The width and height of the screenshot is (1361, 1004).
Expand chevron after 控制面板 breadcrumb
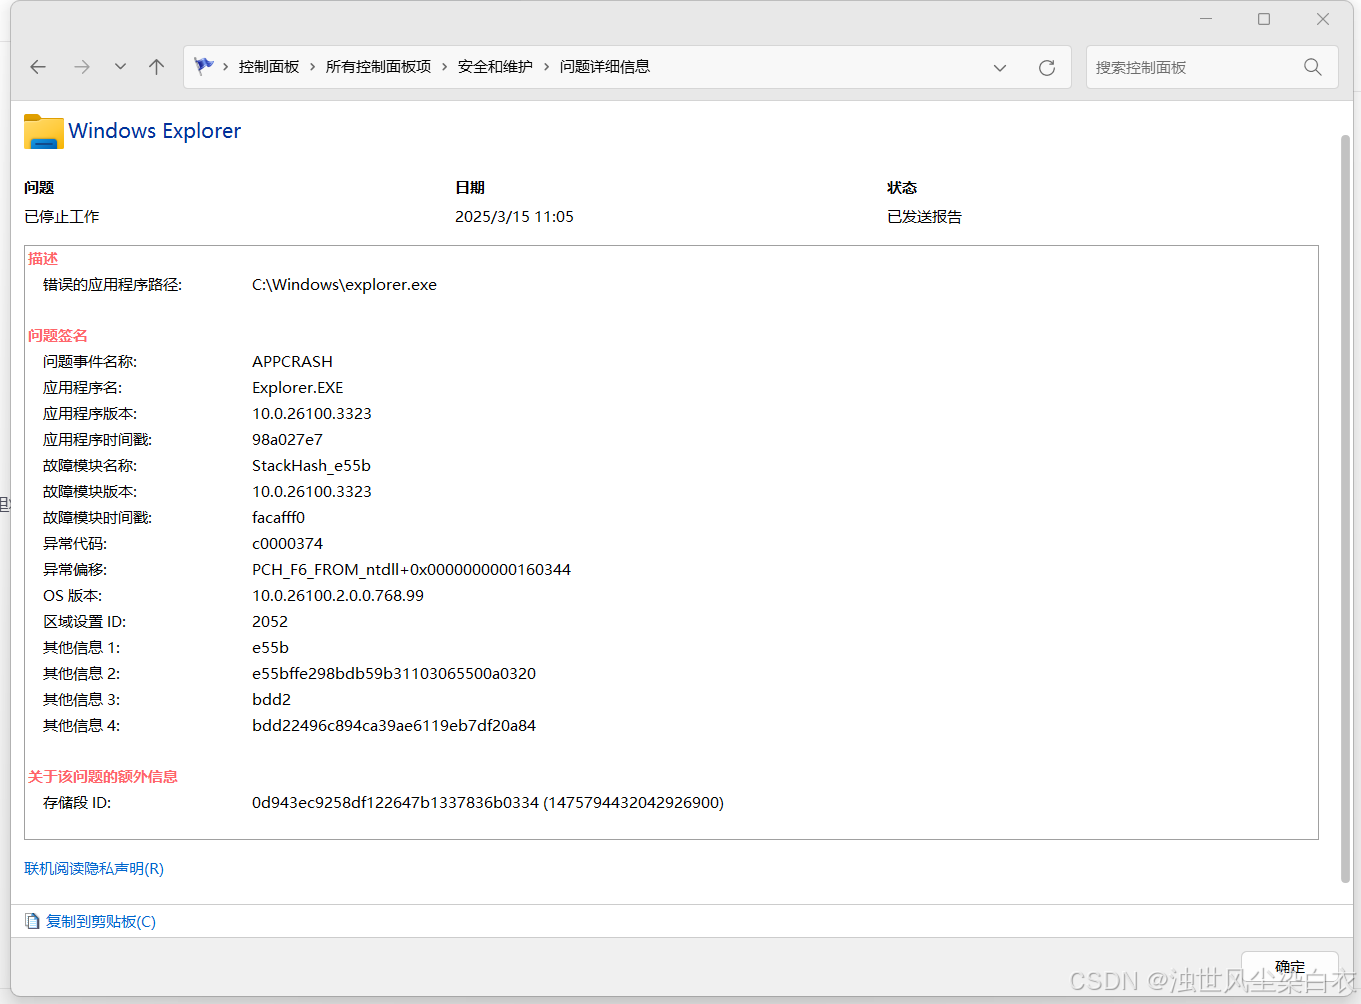[313, 67]
